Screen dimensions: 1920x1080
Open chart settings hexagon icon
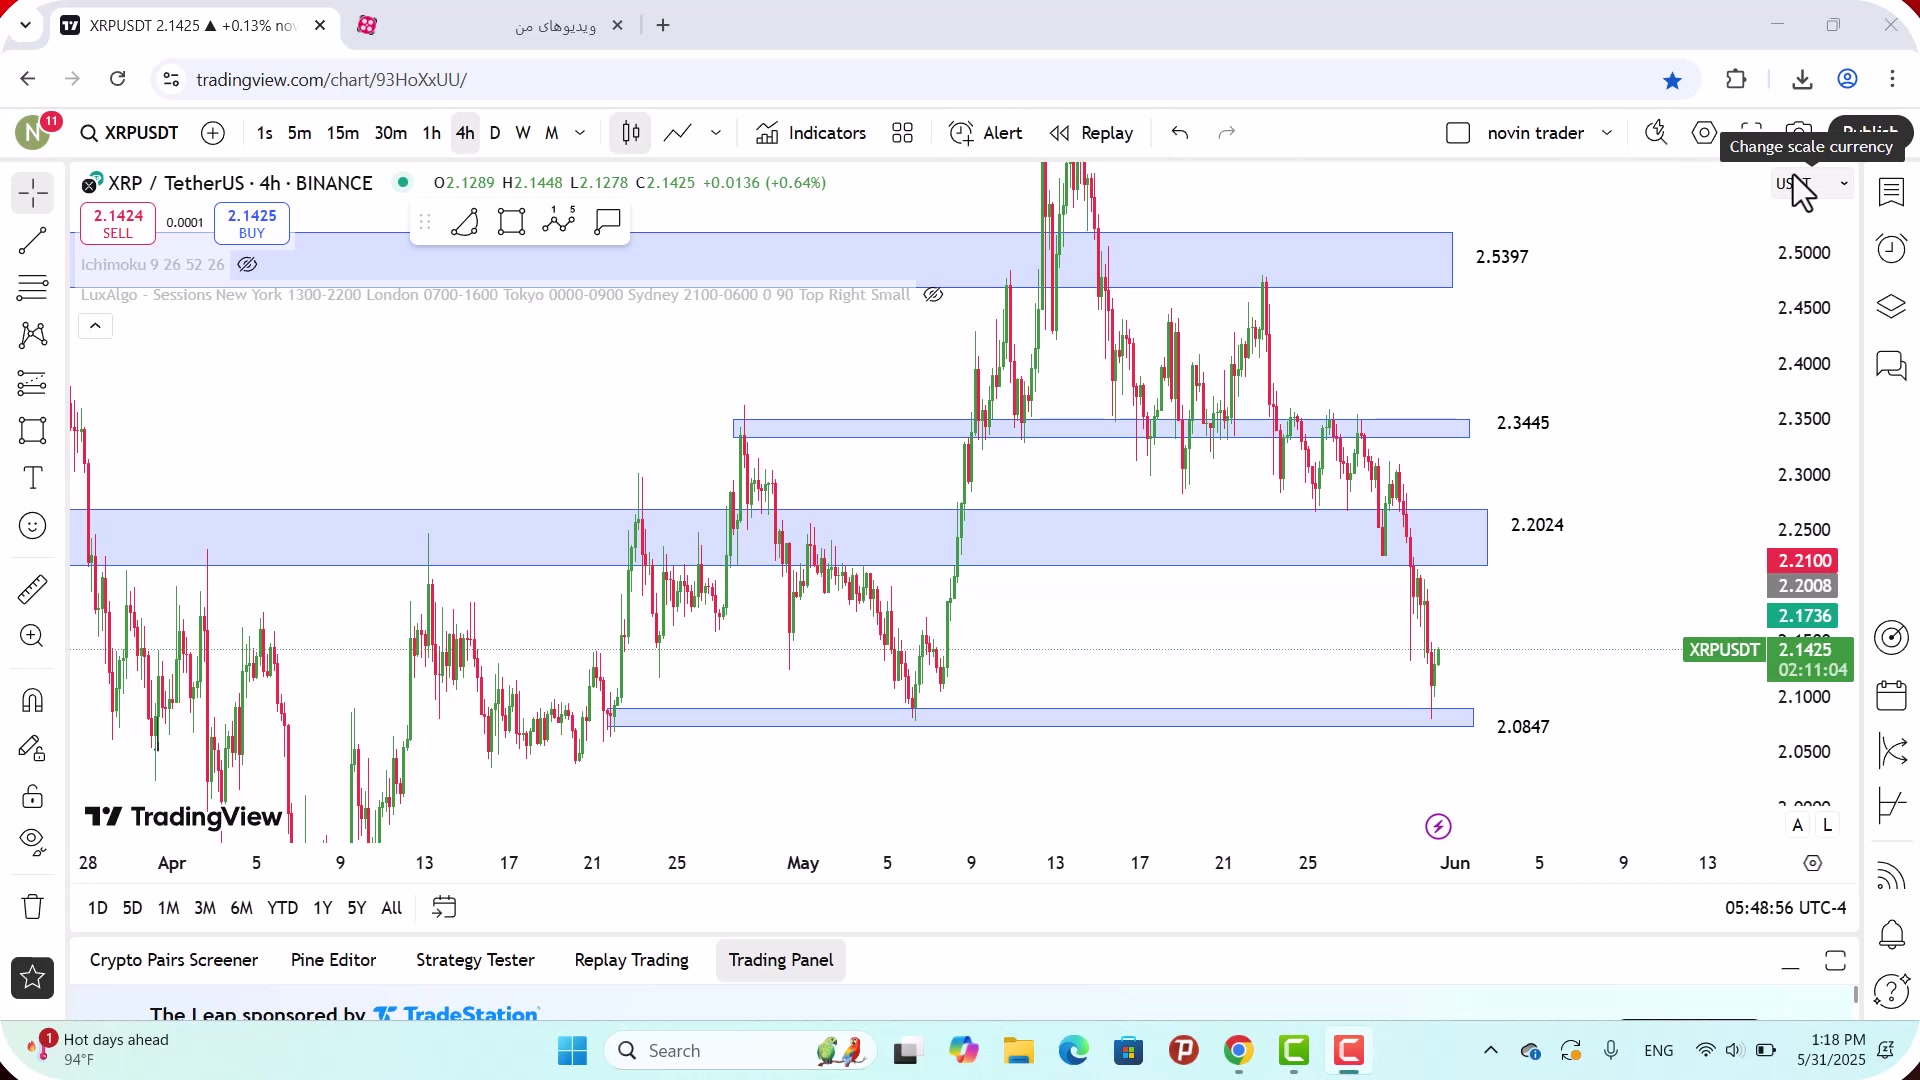1705,133
